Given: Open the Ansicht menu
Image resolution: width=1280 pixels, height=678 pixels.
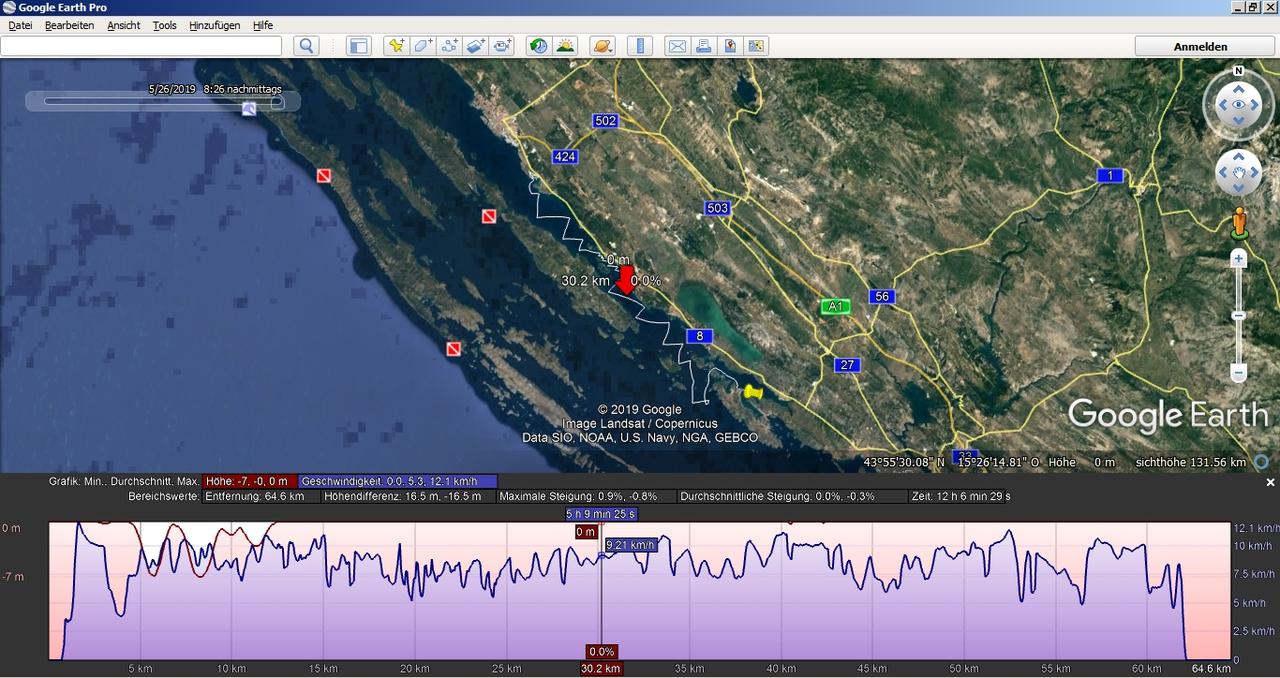Looking at the screenshot, I should [x=124, y=25].
